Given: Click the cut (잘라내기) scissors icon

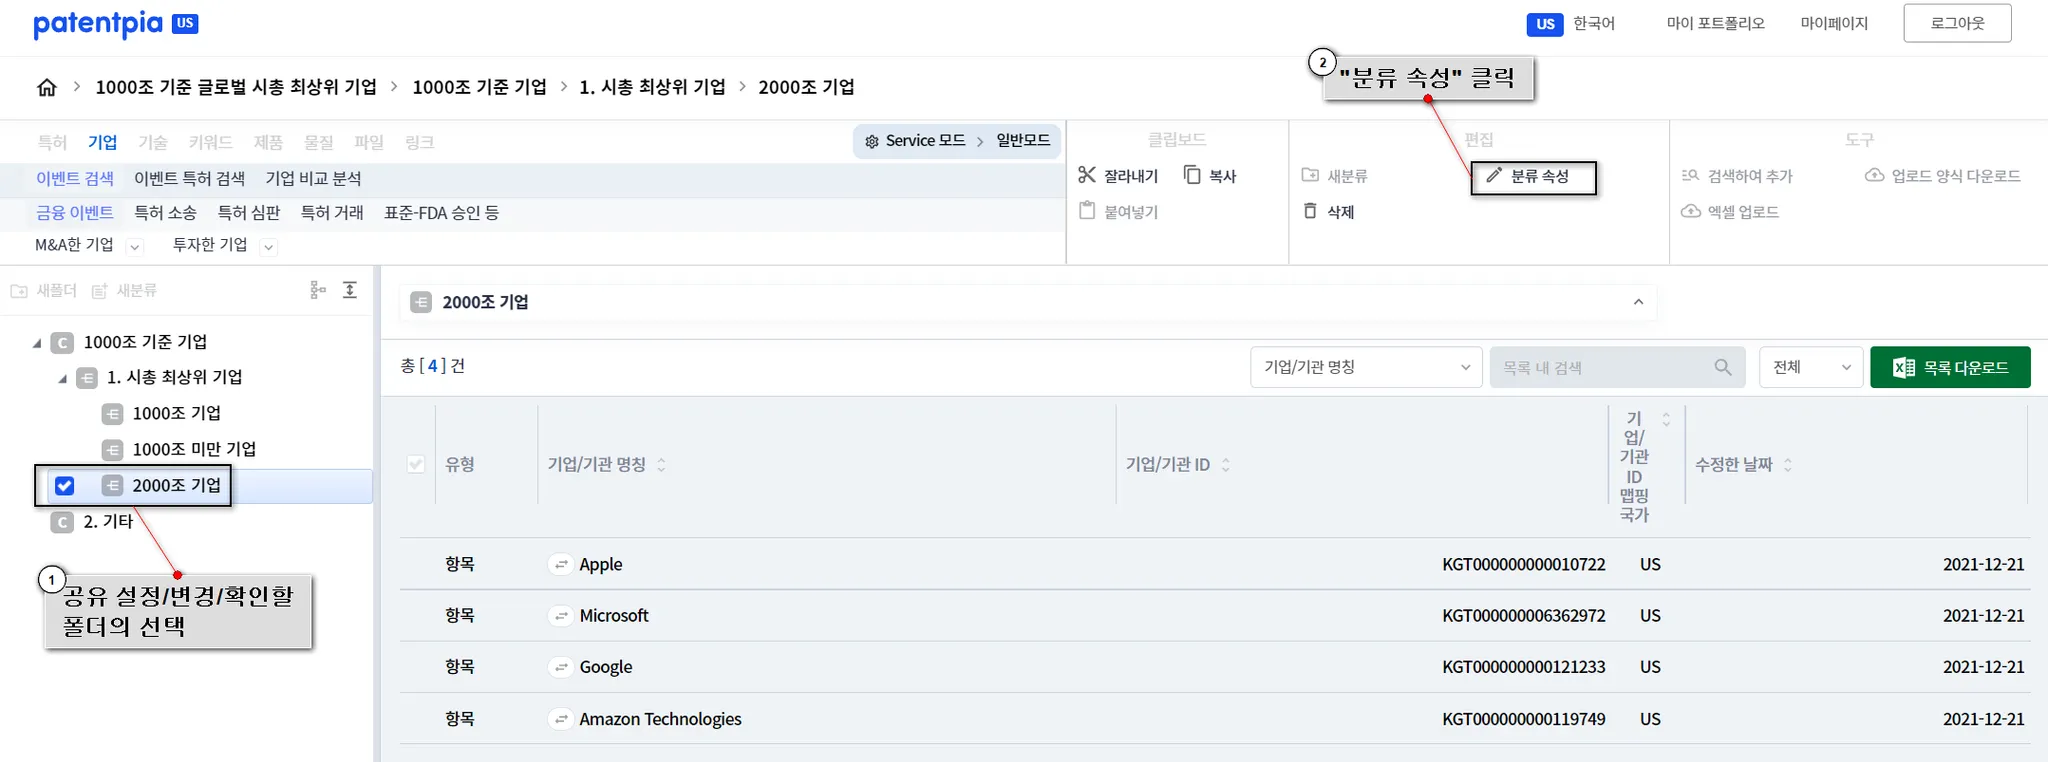Looking at the screenshot, I should (1087, 175).
